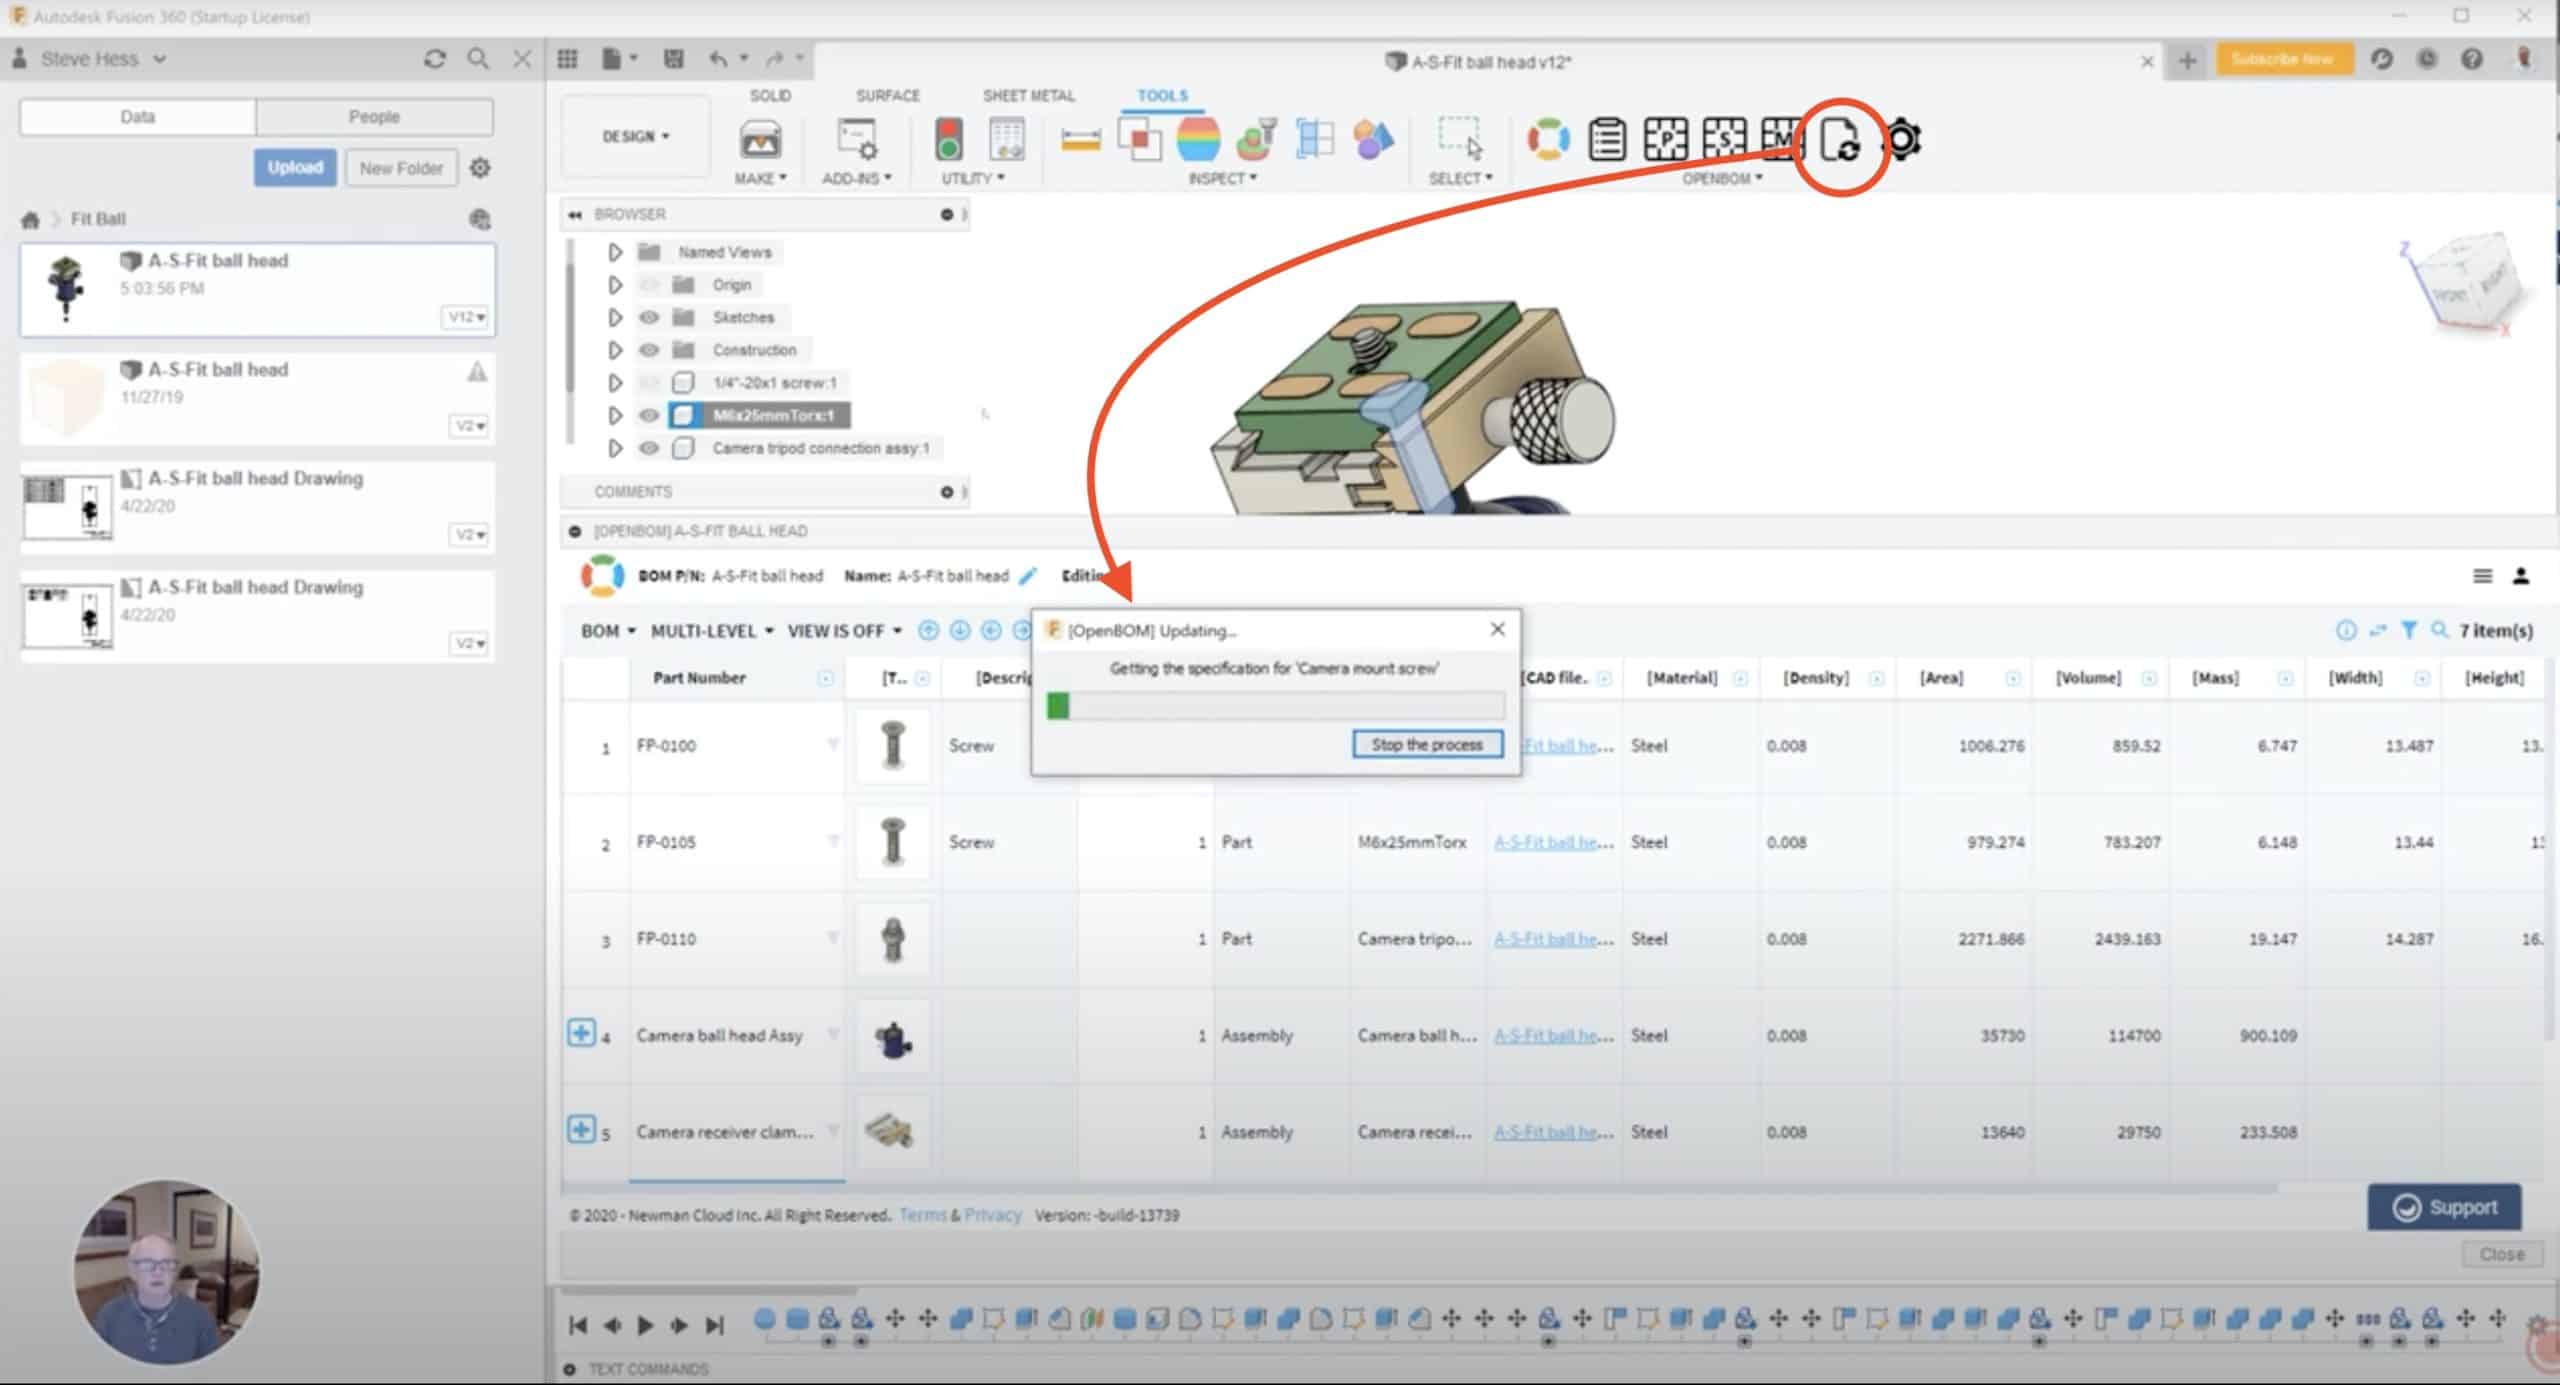The height and width of the screenshot is (1385, 2560).
Task: Open the OpenBOM user profile icon
Action: pos(2521,576)
